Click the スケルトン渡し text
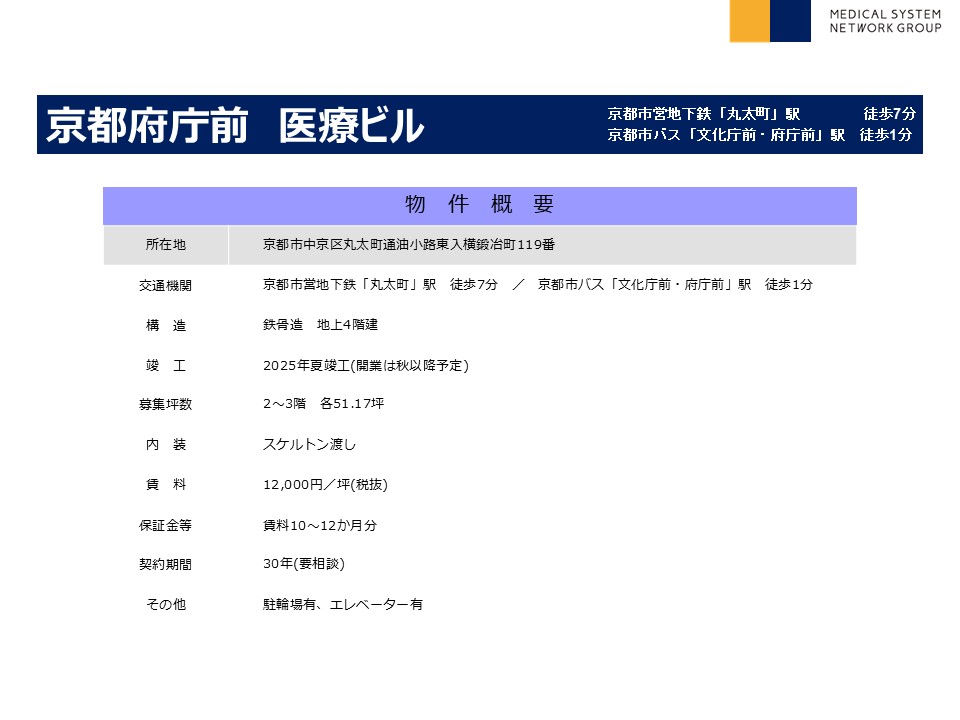The image size is (960, 720). tap(309, 445)
